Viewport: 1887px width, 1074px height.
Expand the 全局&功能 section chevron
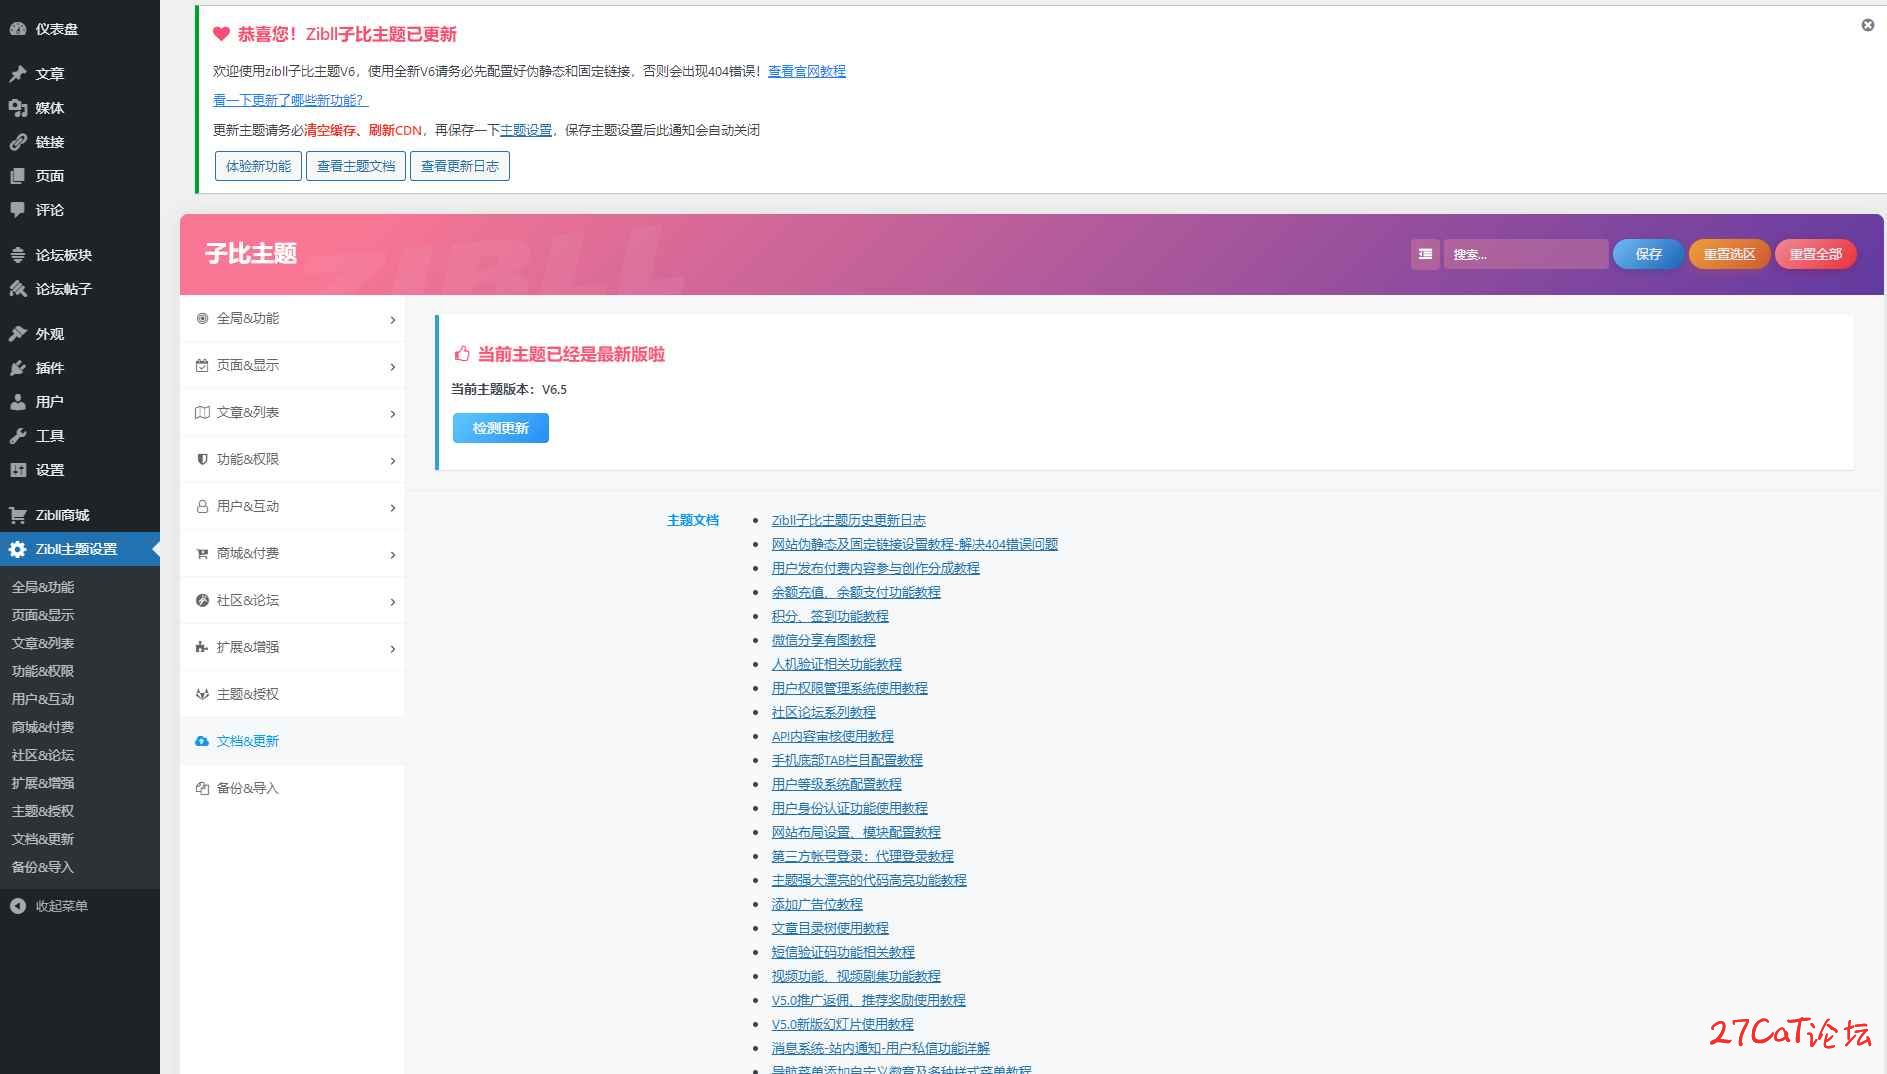[x=392, y=320]
